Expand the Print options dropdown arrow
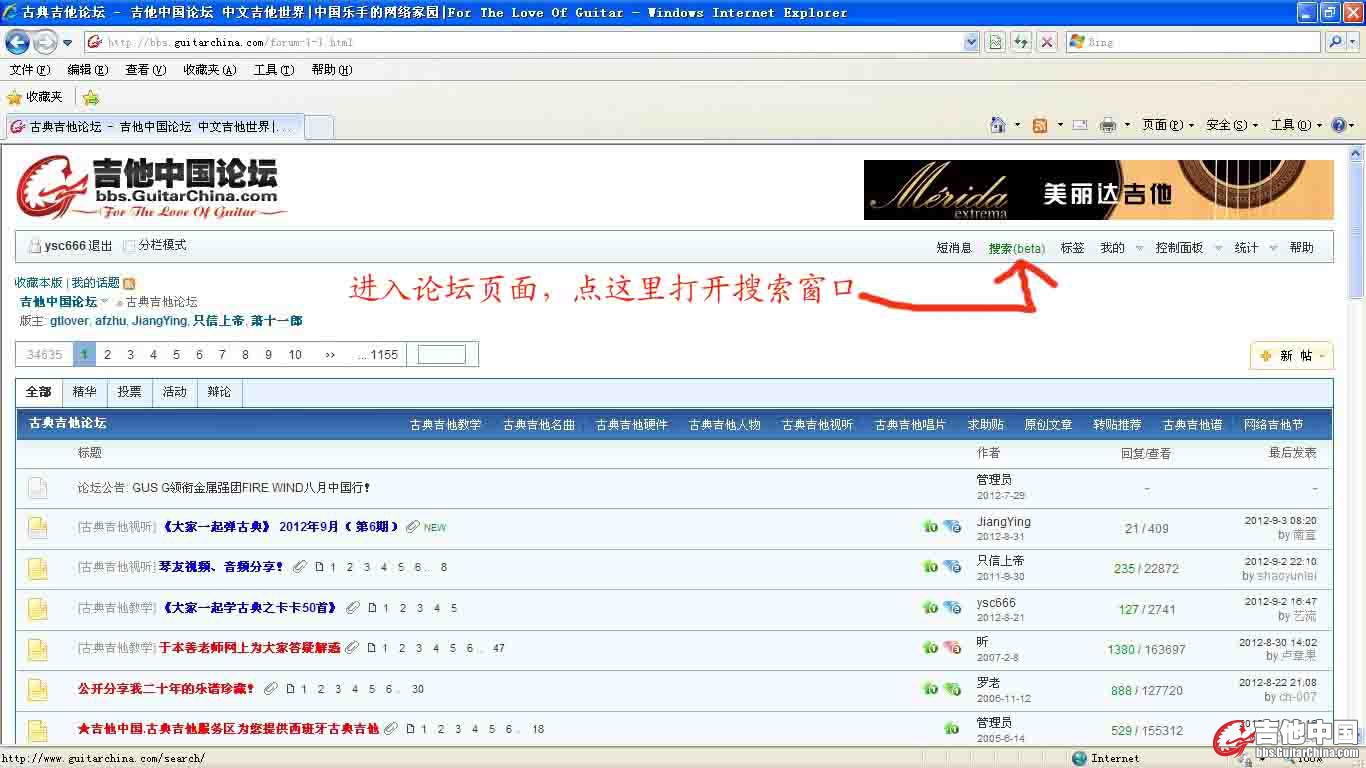The height and width of the screenshot is (768, 1366). point(1127,125)
